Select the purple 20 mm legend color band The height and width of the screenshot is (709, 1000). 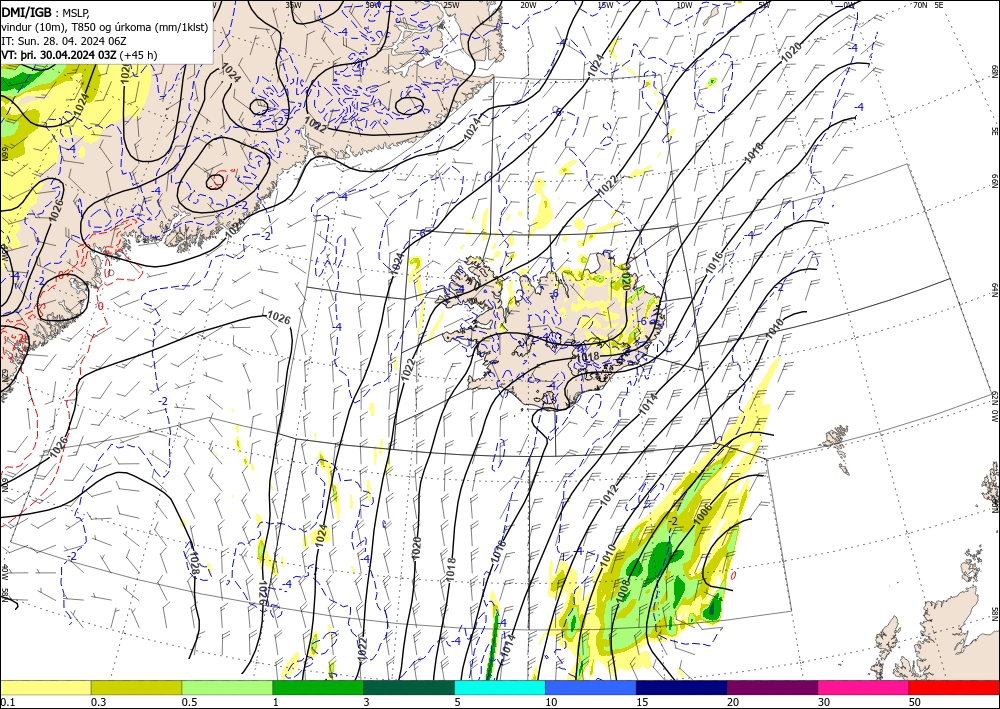pyautogui.click(x=772, y=687)
